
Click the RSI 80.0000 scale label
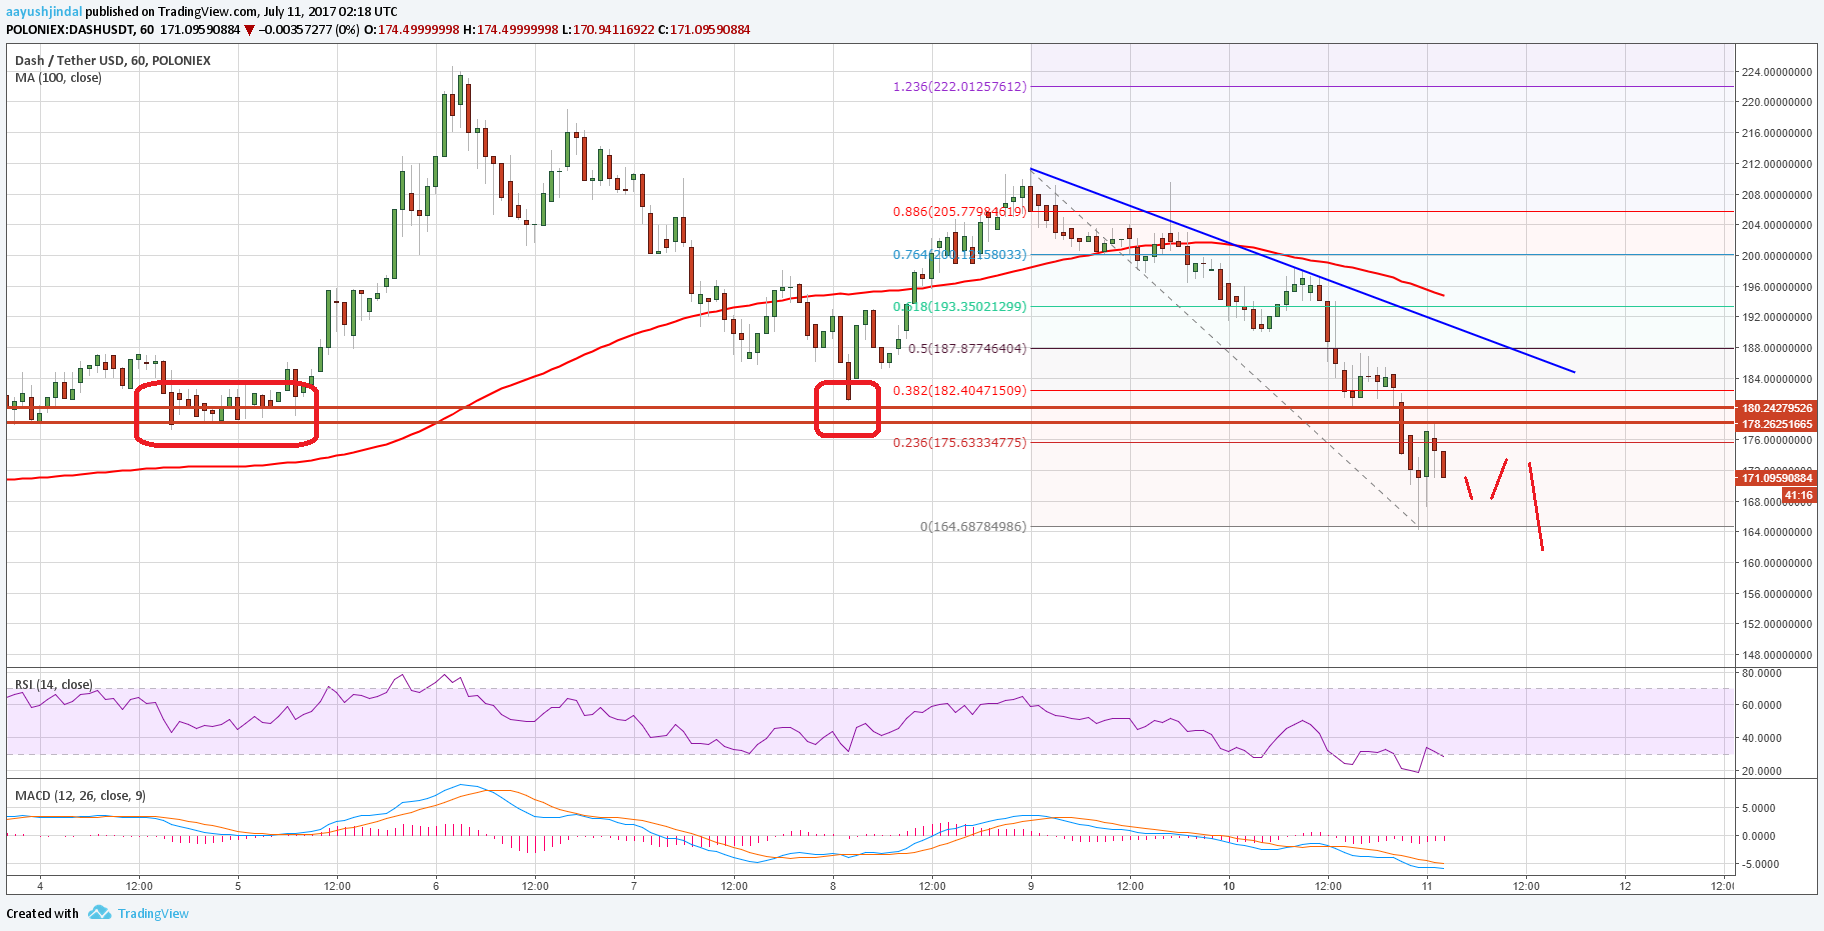[1761, 673]
